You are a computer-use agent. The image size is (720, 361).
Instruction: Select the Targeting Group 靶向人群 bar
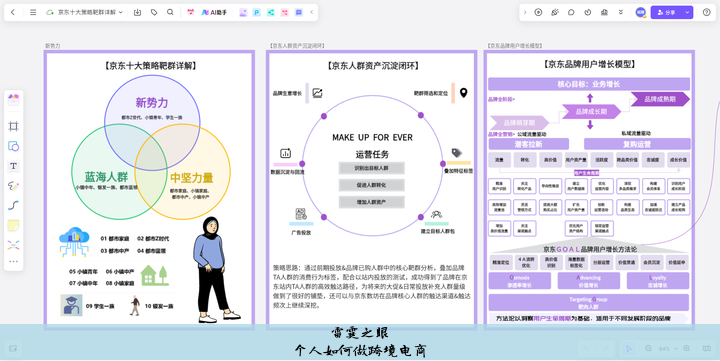point(589,303)
